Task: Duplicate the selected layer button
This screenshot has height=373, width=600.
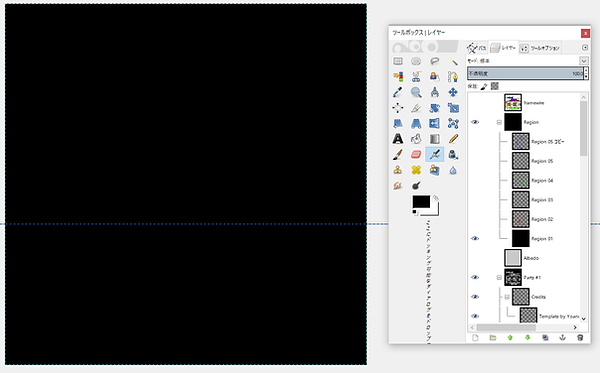Action: click(x=545, y=337)
